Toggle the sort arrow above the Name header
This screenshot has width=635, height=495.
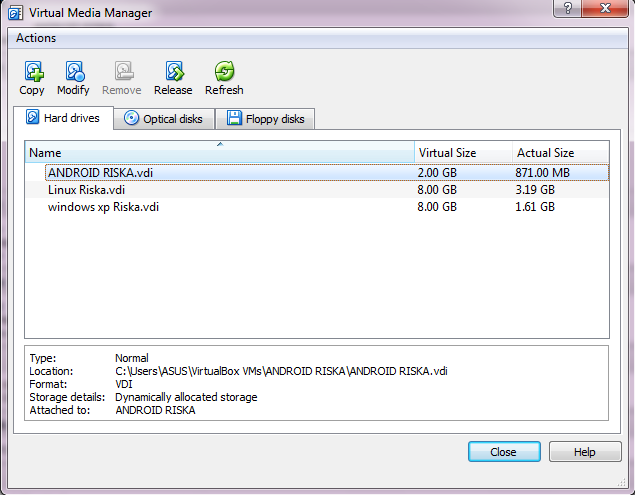220,144
